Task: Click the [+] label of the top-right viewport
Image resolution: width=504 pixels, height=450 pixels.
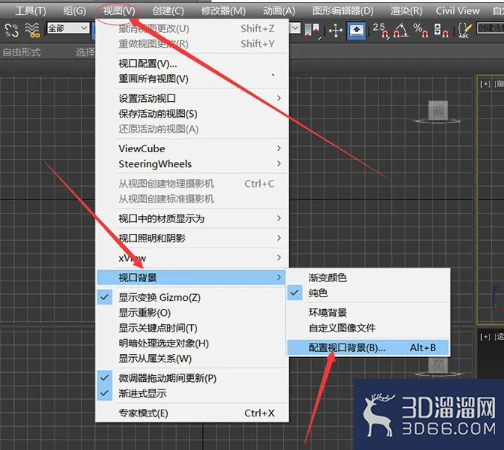Action: [x=485, y=84]
